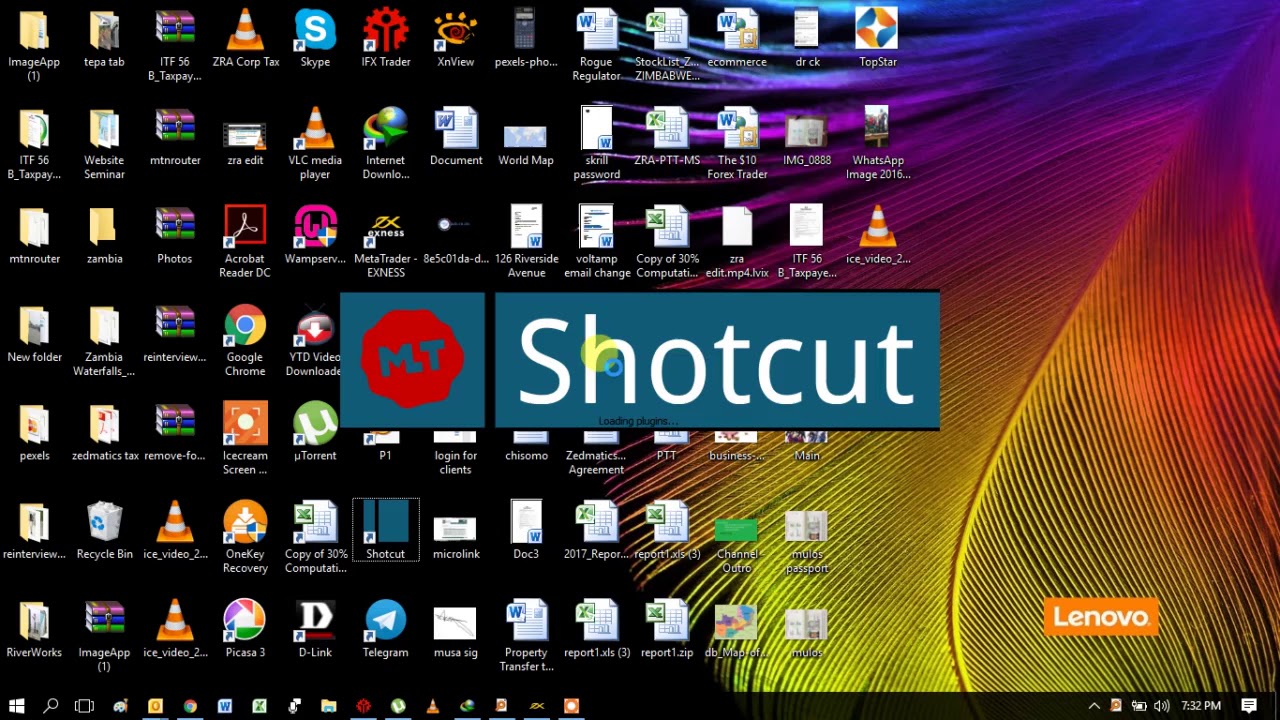The image size is (1280, 720).
Task: Open File Explorer from taskbar
Action: 328,706
